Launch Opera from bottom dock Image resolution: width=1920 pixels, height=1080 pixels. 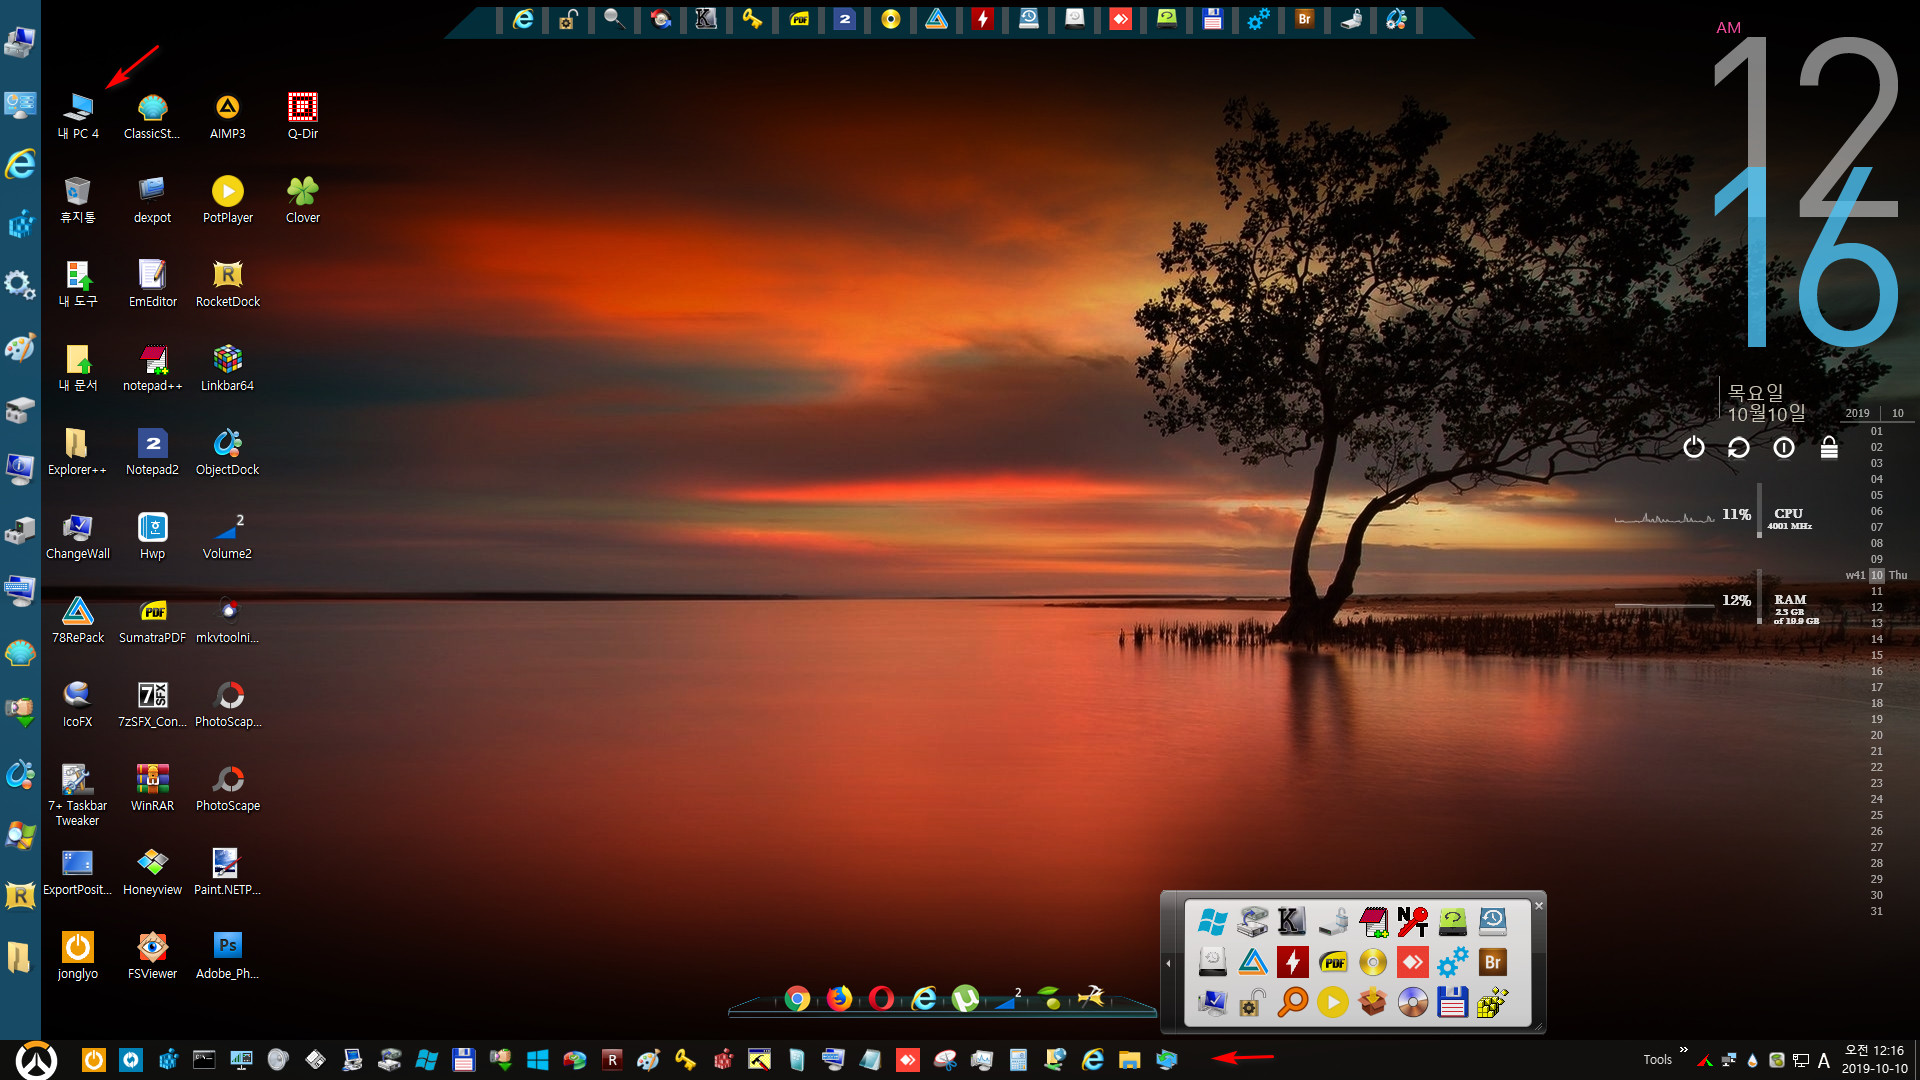coord(881,998)
